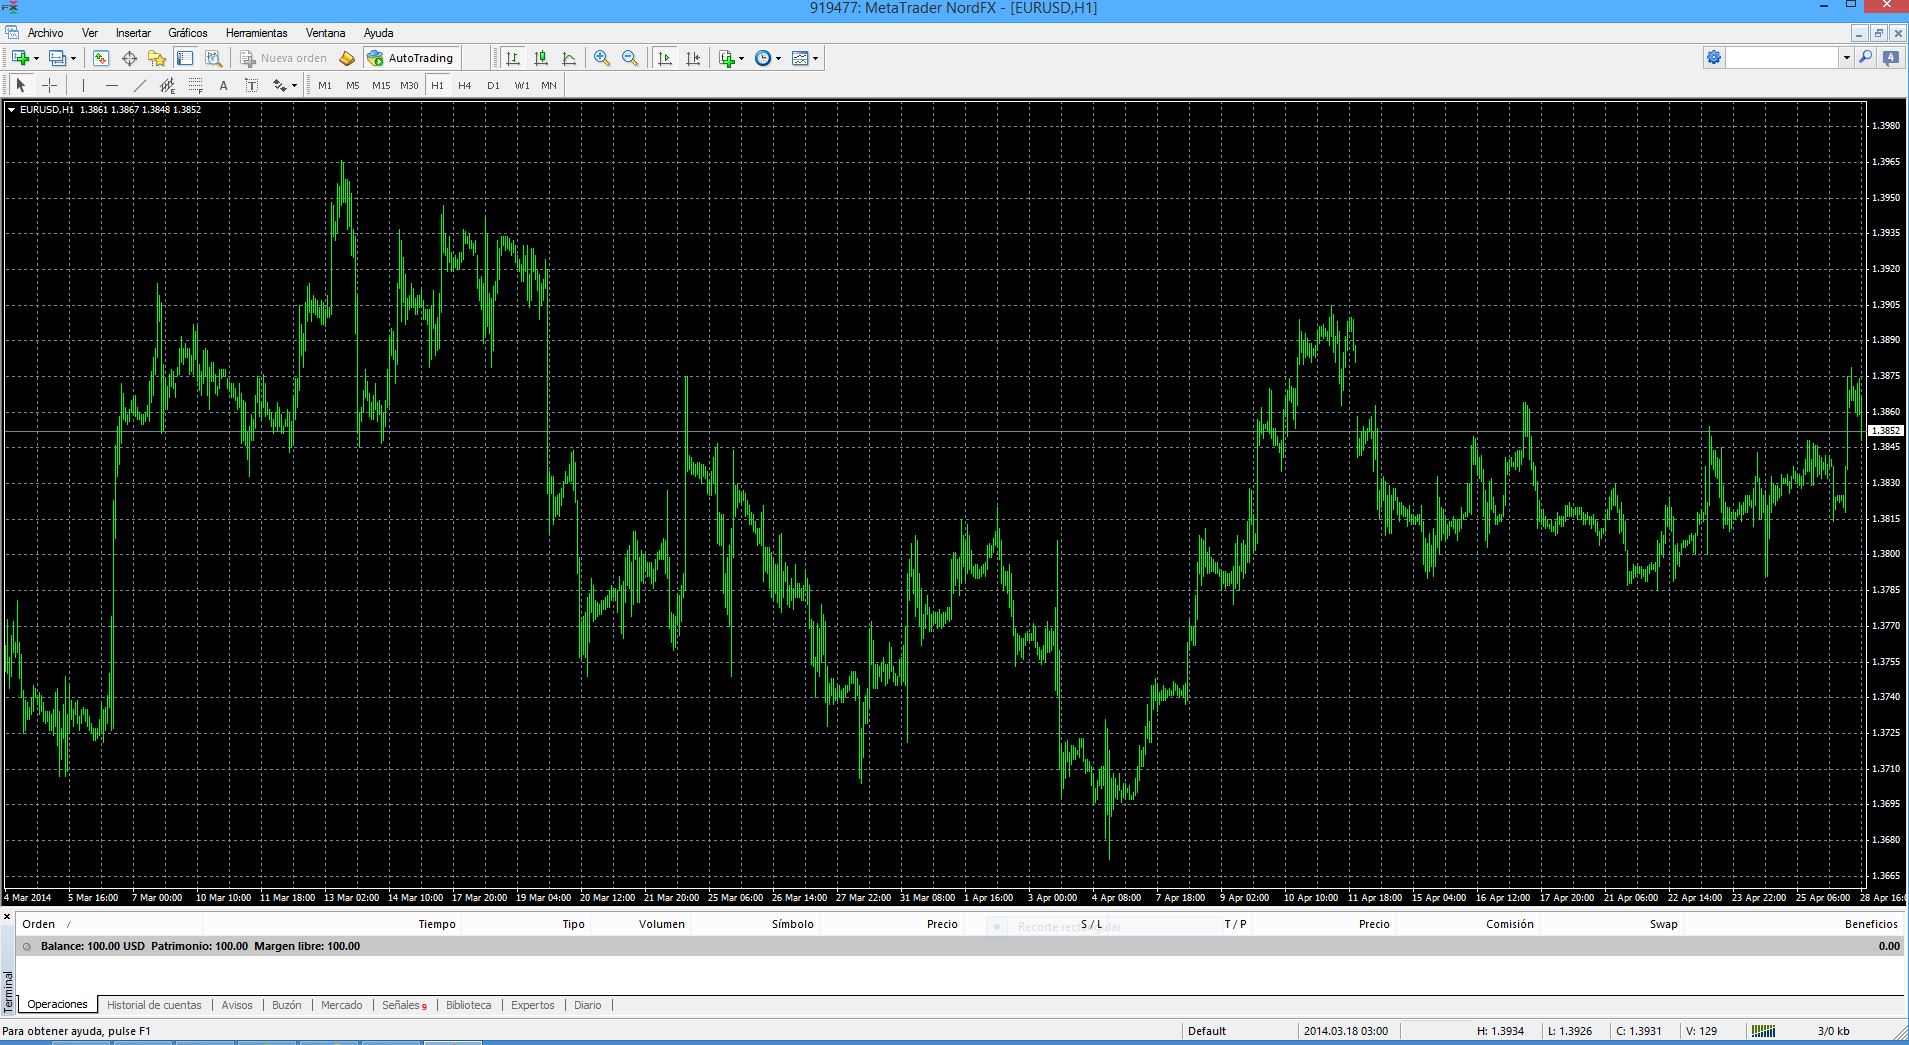The width and height of the screenshot is (1909, 1045).
Task: Close the Terminal panel
Action: click(7, 916)
